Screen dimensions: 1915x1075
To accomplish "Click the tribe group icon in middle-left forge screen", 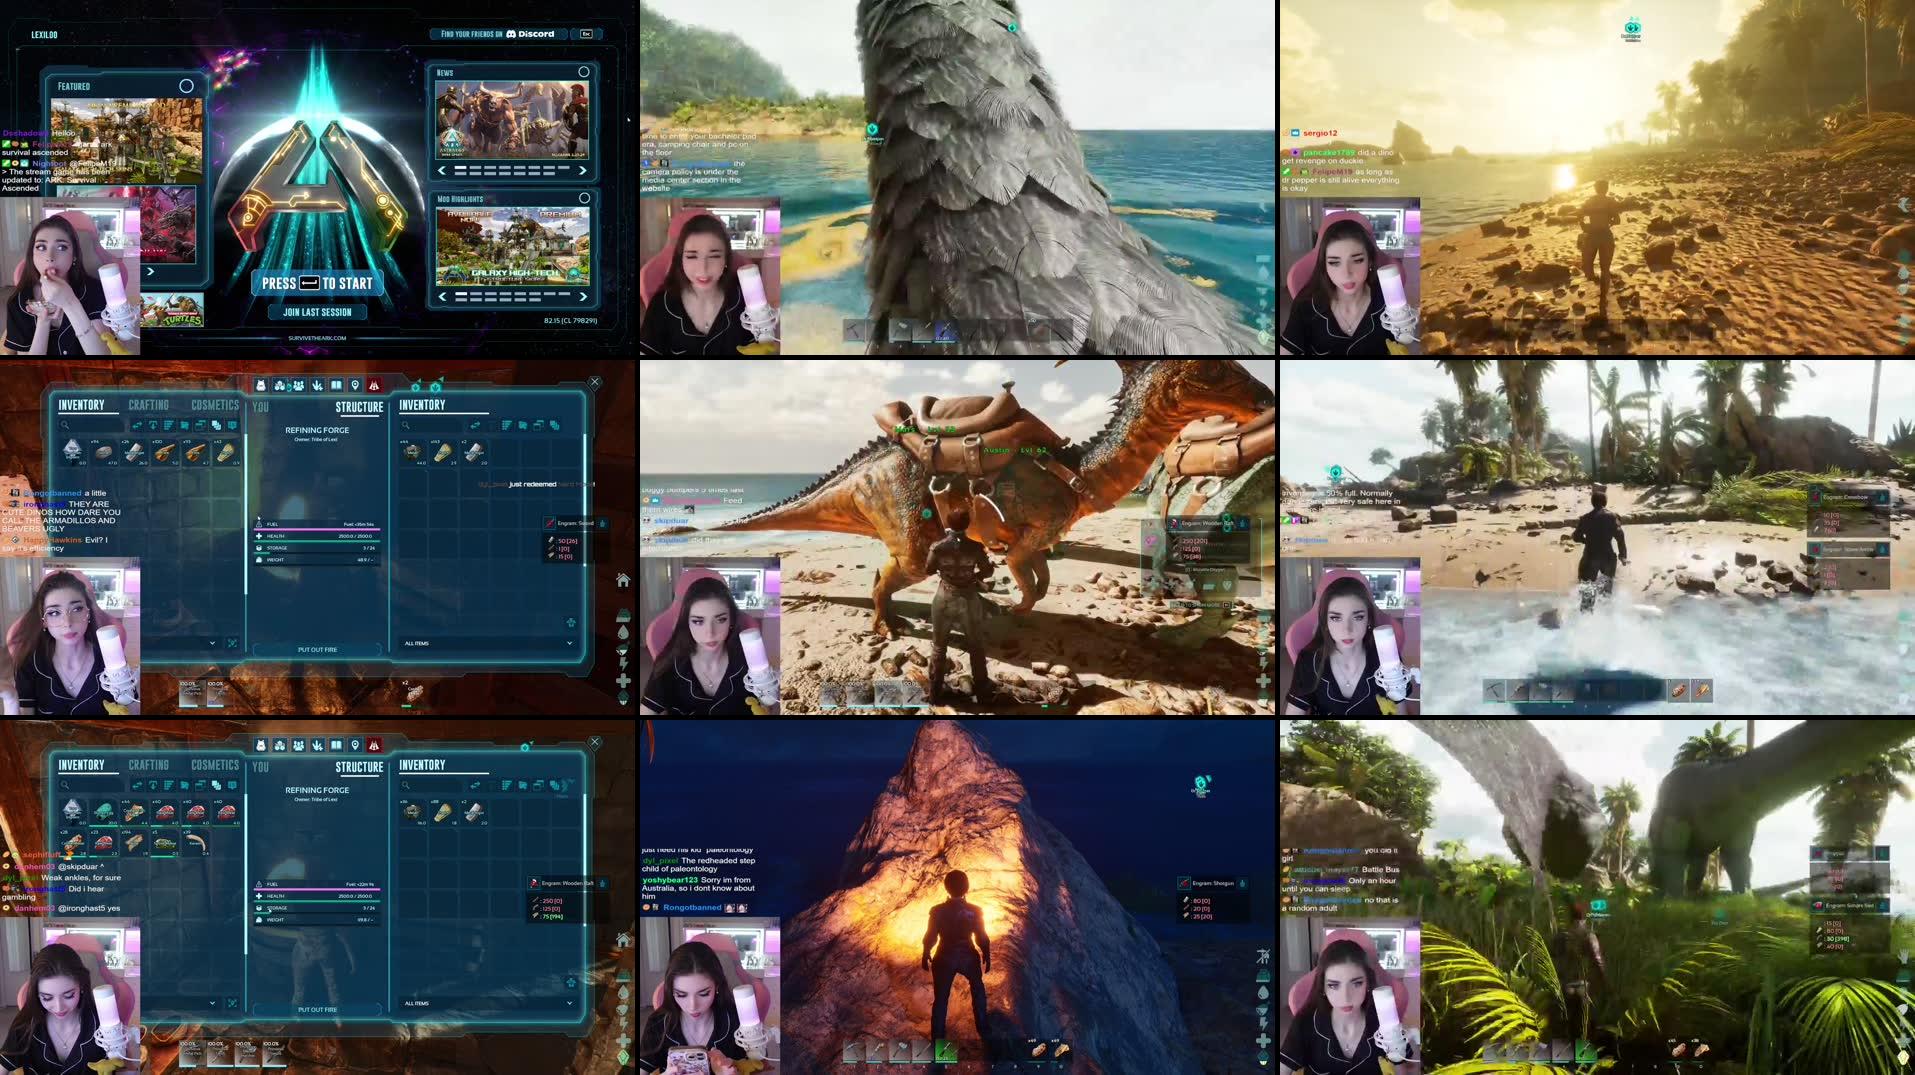I will point(298,385).
